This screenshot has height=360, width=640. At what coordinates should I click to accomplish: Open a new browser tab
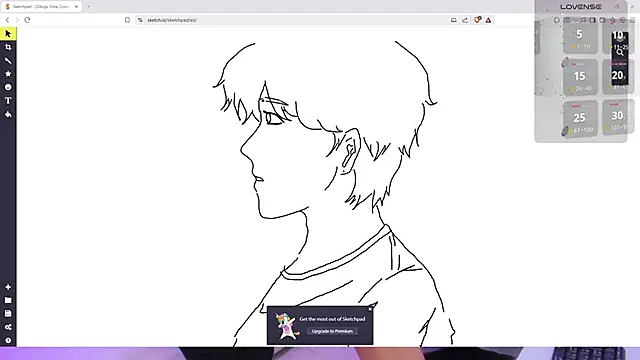coord(89,7)
